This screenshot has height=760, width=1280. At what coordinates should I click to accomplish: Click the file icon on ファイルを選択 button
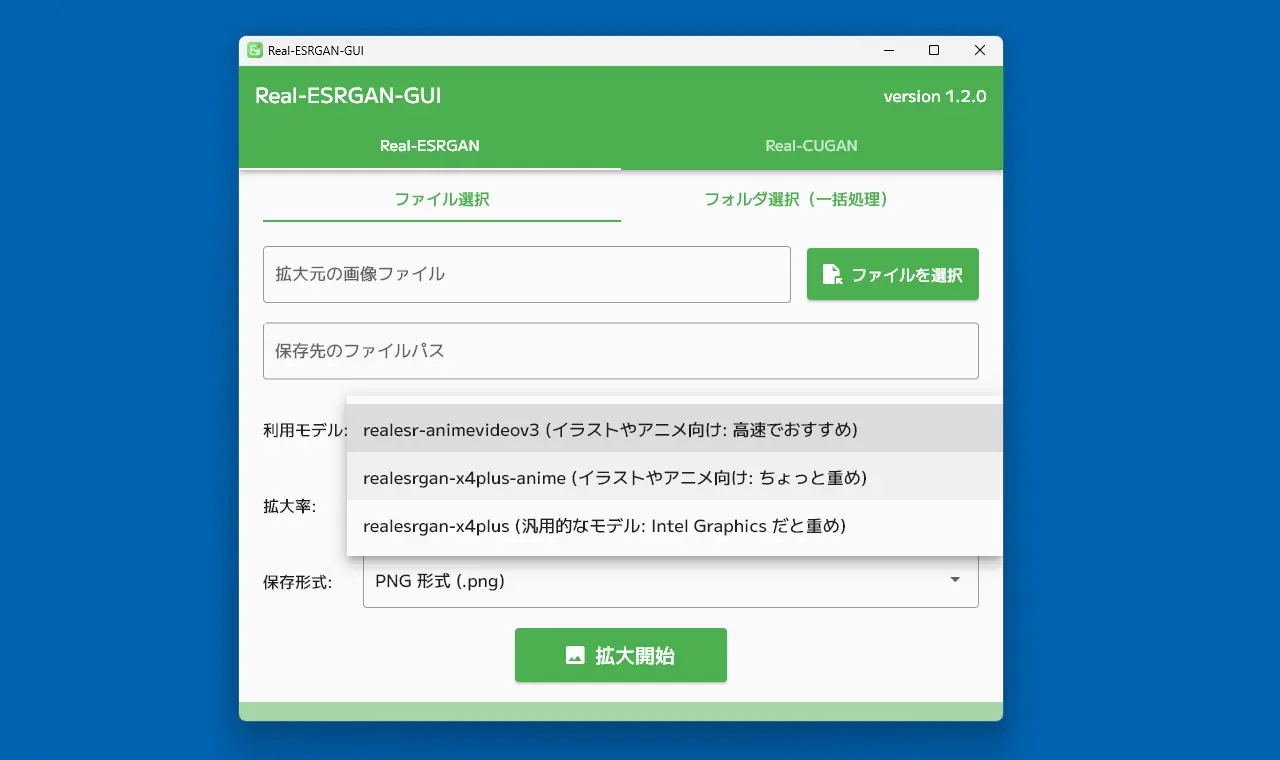(x=831, y=274)
